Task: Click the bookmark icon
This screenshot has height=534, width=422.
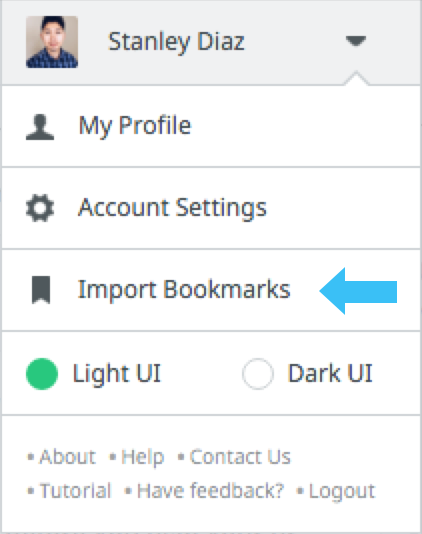Action: click(x=41, y=290)
